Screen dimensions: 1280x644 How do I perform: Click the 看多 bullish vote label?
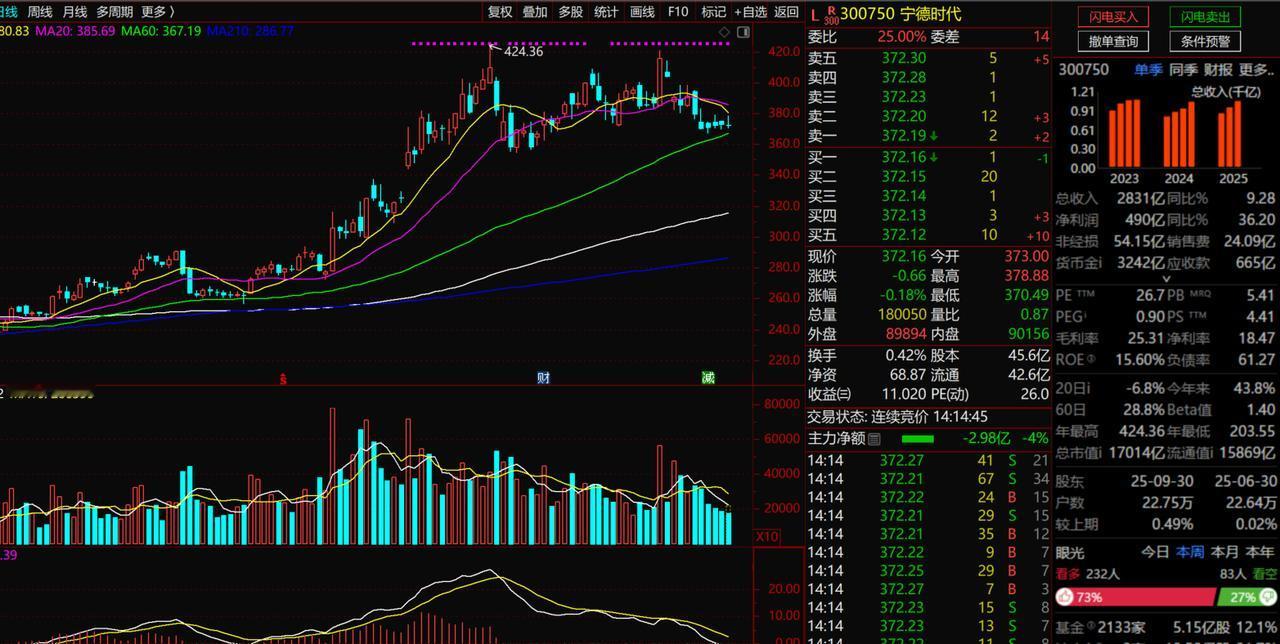point(1068,574)
